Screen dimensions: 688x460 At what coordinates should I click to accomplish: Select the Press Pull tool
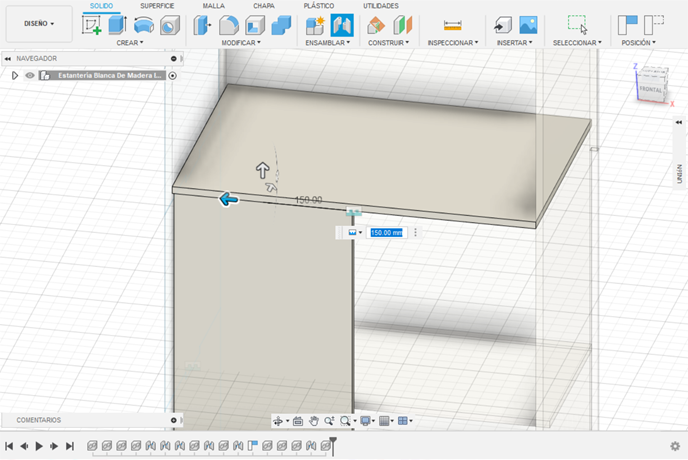(x=202, y=25)
